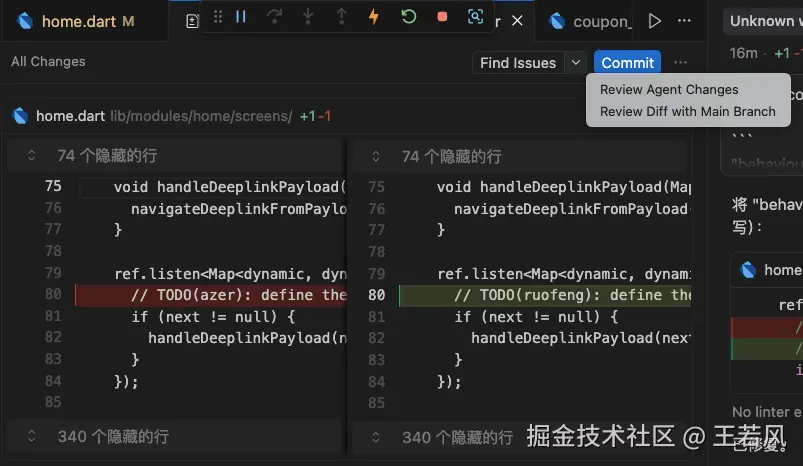Click the +1-1 change count
The width and height of the screenshot is (803, 466).
315,116
